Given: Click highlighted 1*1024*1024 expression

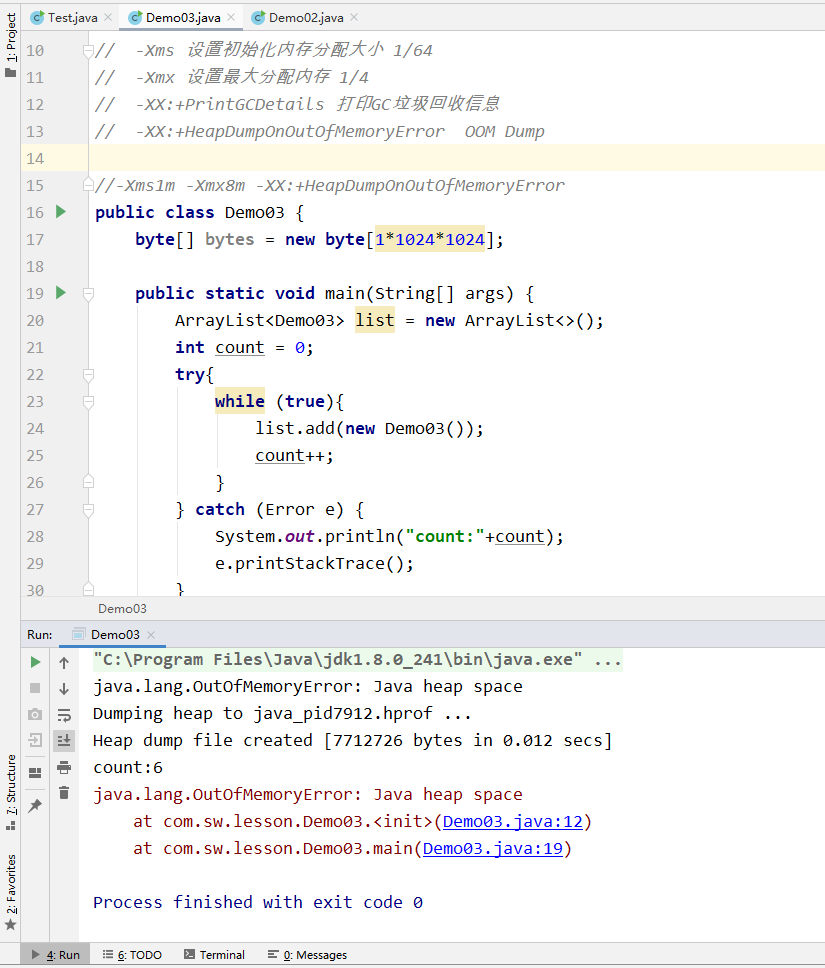Looking at the screenshot, I should [x=430, y=240].
